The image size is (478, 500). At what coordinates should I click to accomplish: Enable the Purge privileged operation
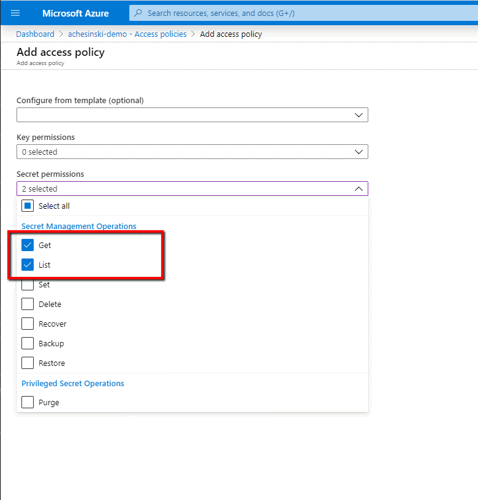tap(27, 402)
